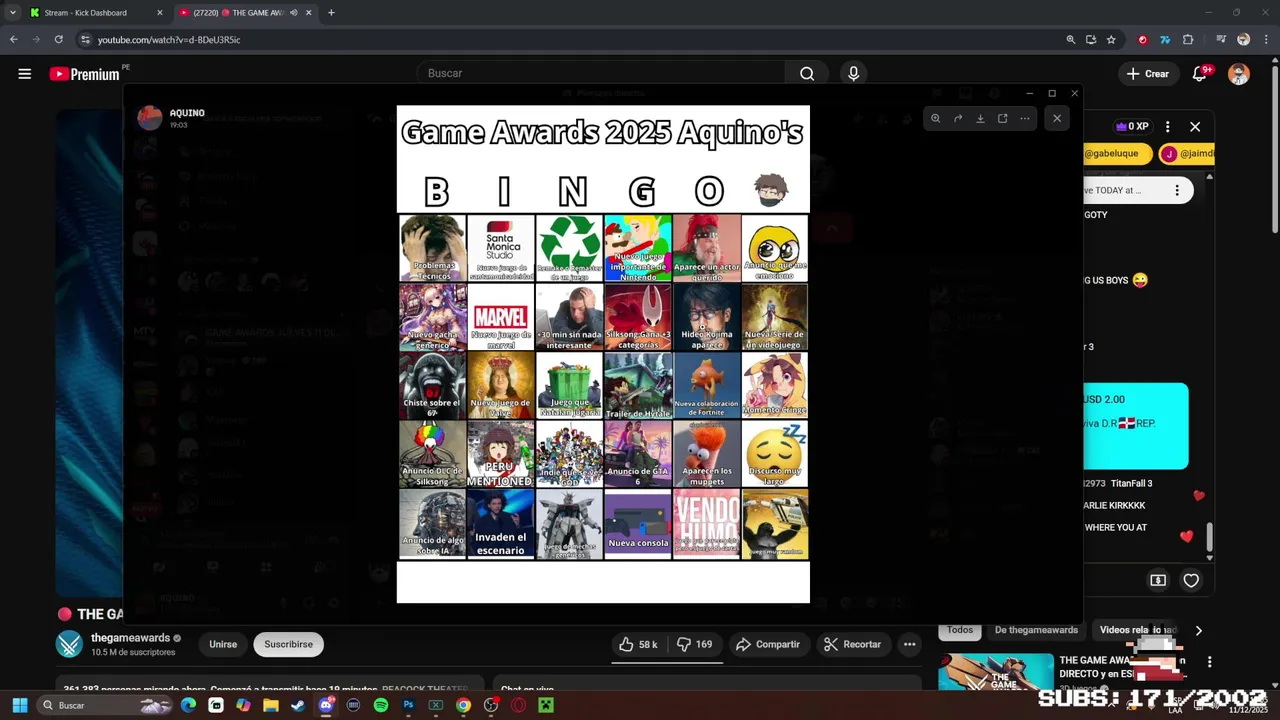The width and height of the screenshot is (1280, 720).
Task: Open Steam from taskbar
Action: 298,705
